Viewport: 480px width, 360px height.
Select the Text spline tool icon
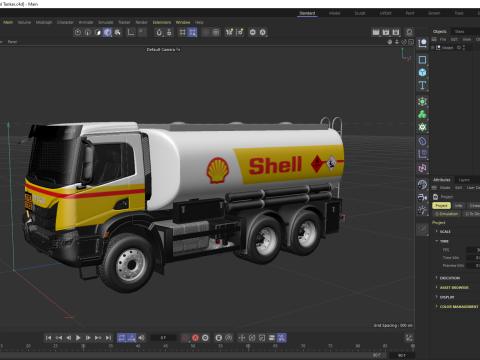pos(422,85)
